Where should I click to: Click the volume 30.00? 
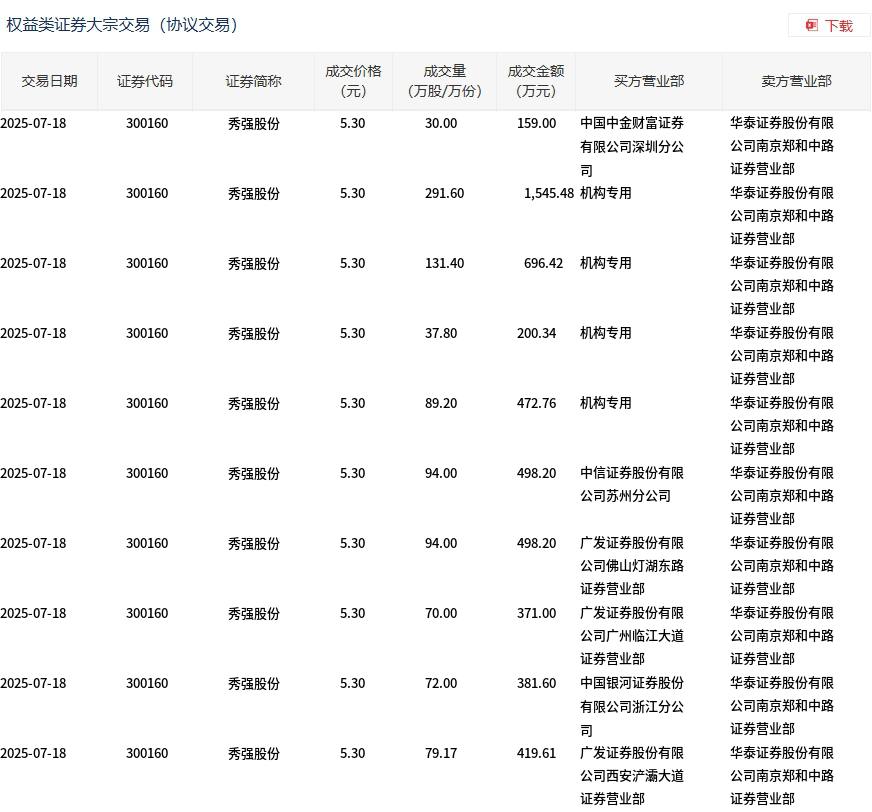[441, 123]
